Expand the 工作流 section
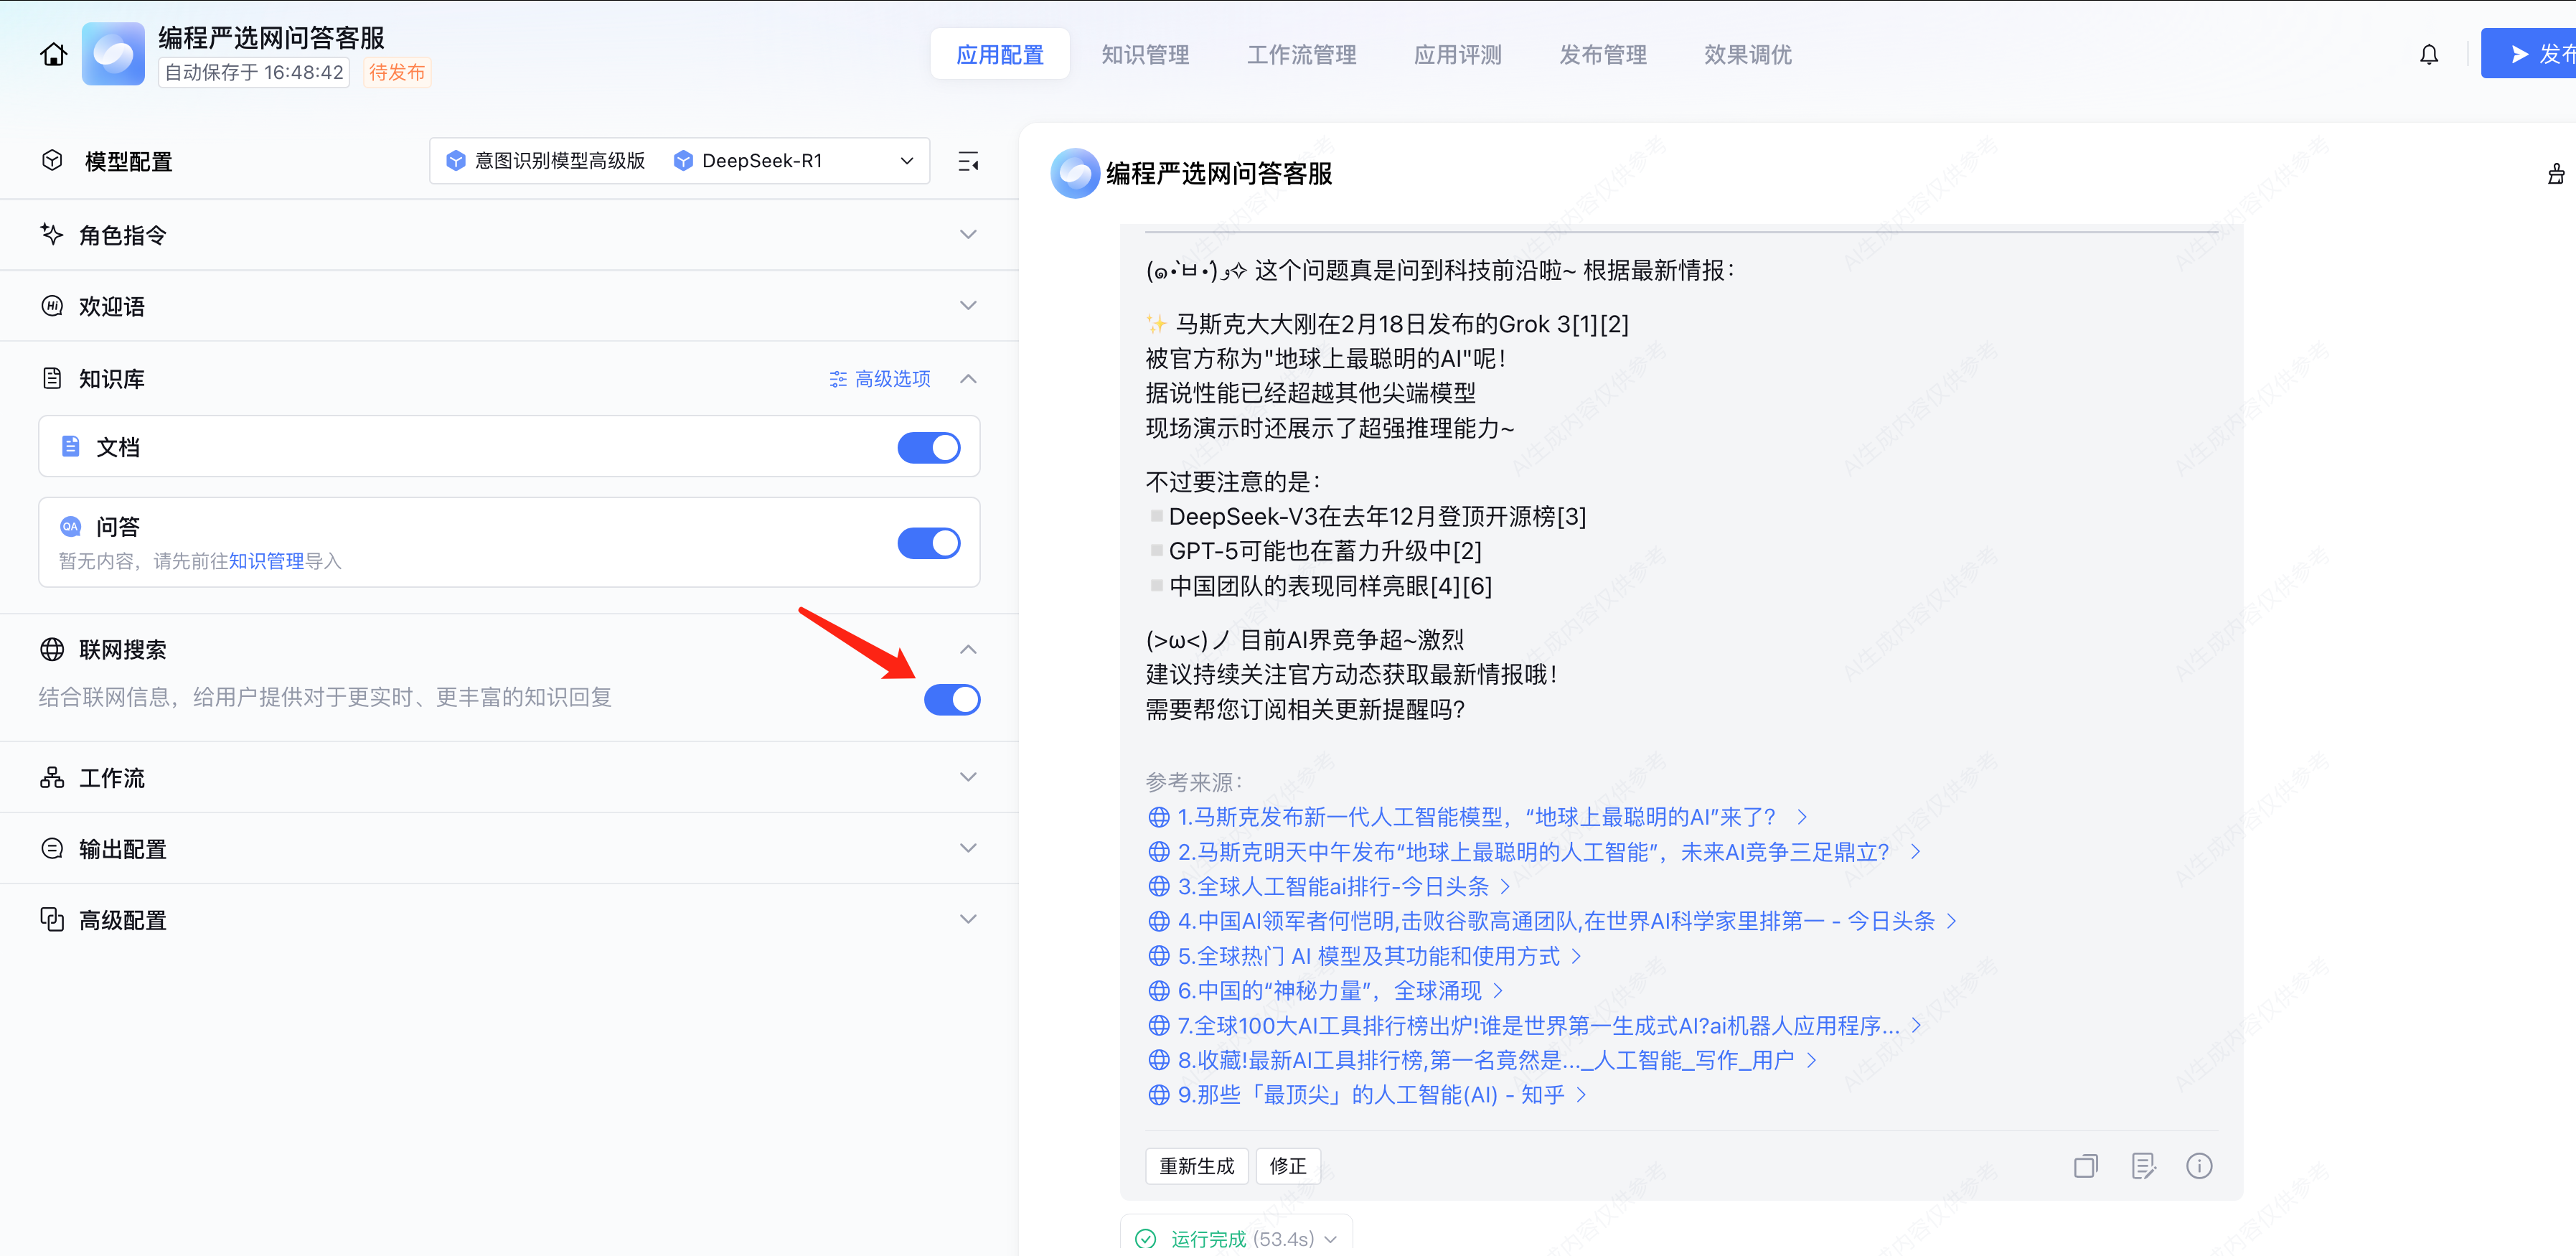Image resolution: width=2576 pixels, height=1256 pixels. (967, 777)
